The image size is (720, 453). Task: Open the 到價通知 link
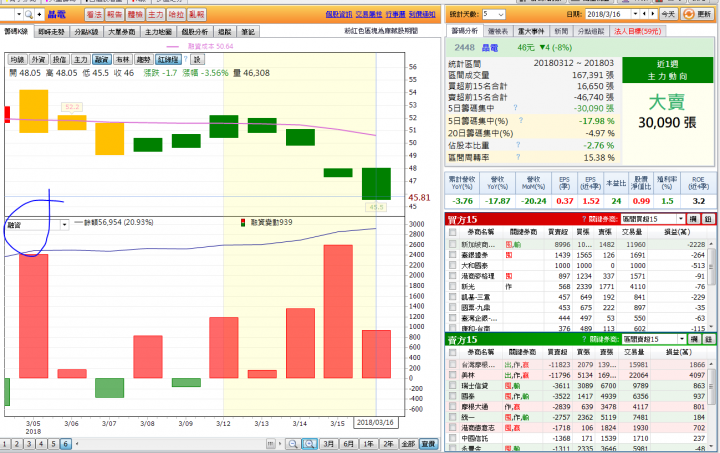click(422, 14)
